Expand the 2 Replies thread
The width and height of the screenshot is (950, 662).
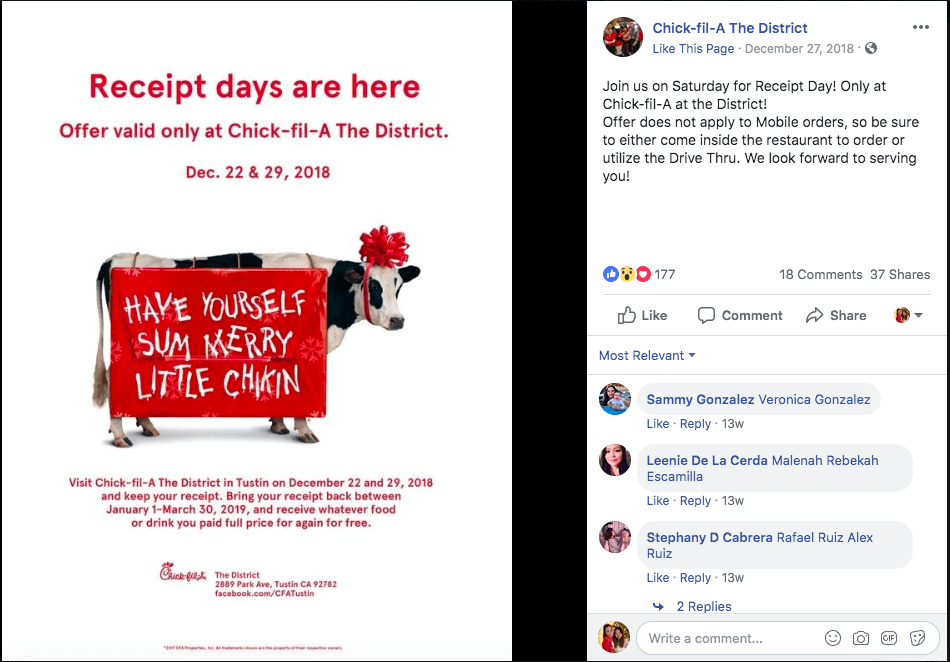(703, 606)
